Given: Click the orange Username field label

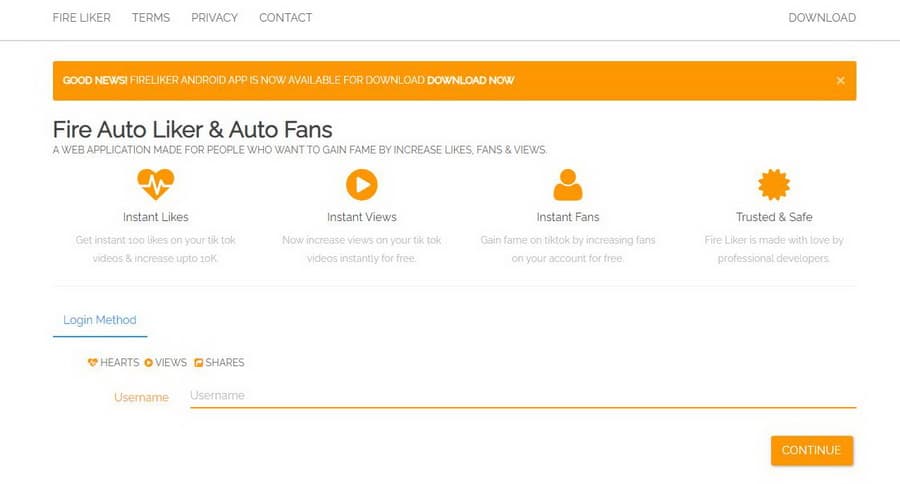Looking at the screenshot, I should coord(141,397).
